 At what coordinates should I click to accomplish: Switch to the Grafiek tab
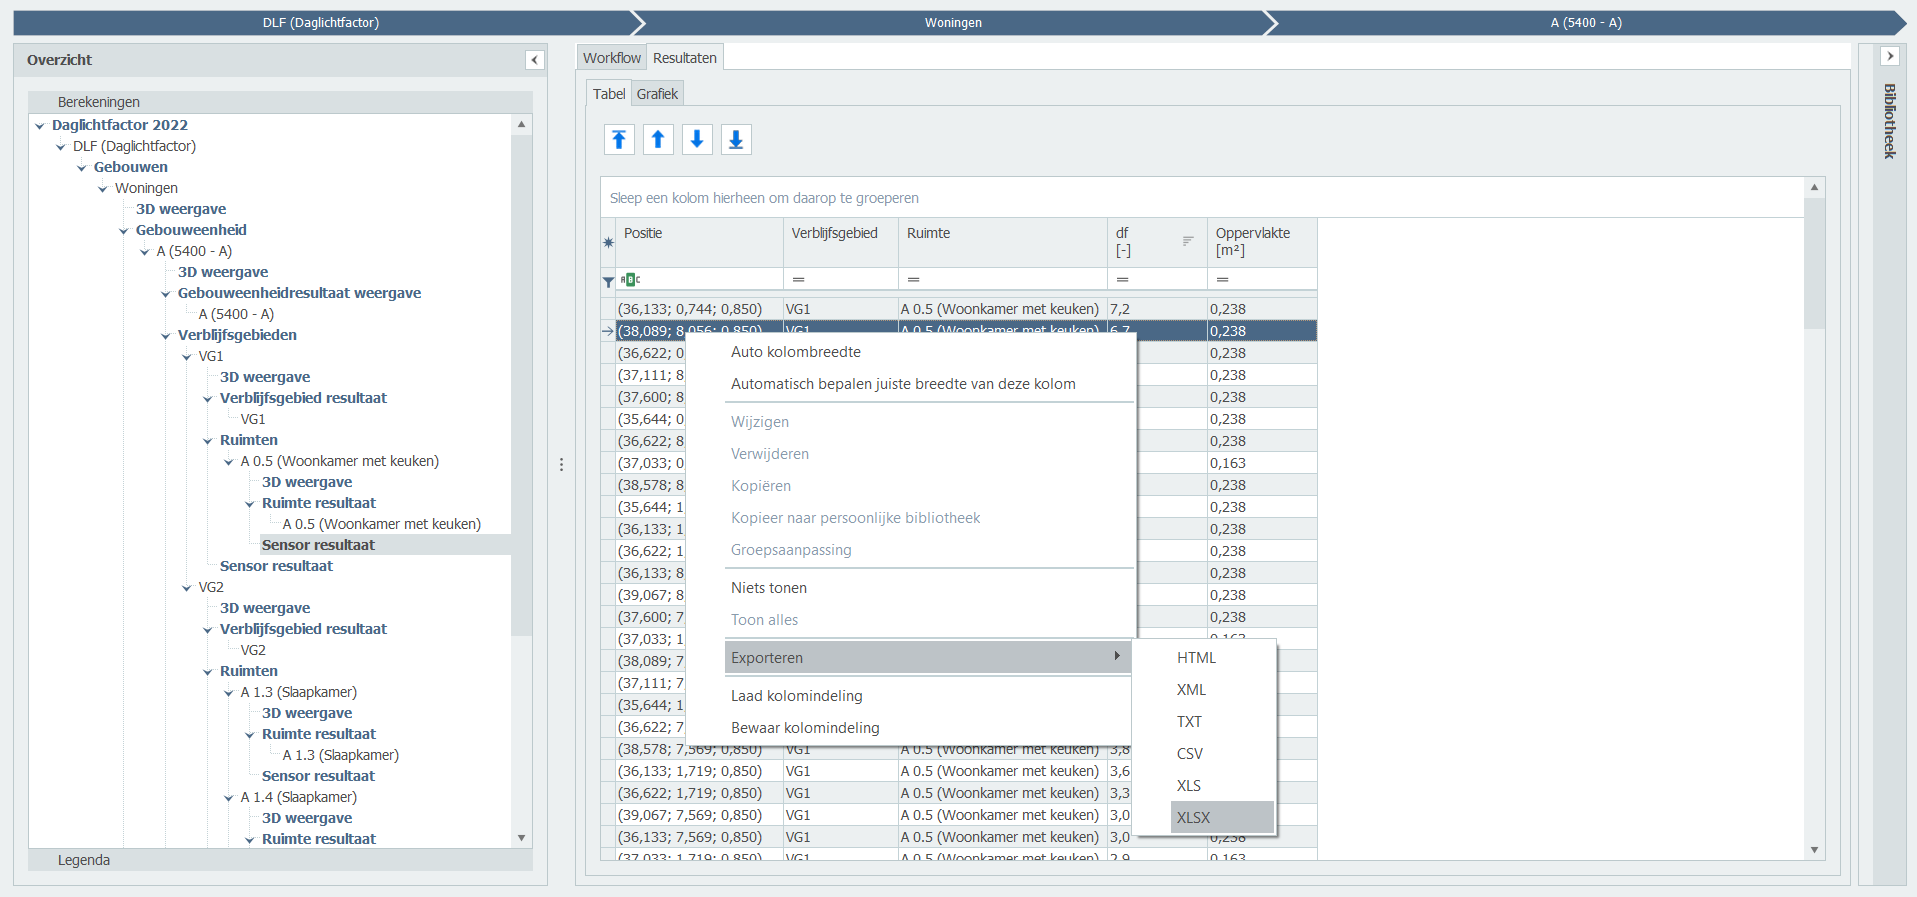(x=657, y=94)
